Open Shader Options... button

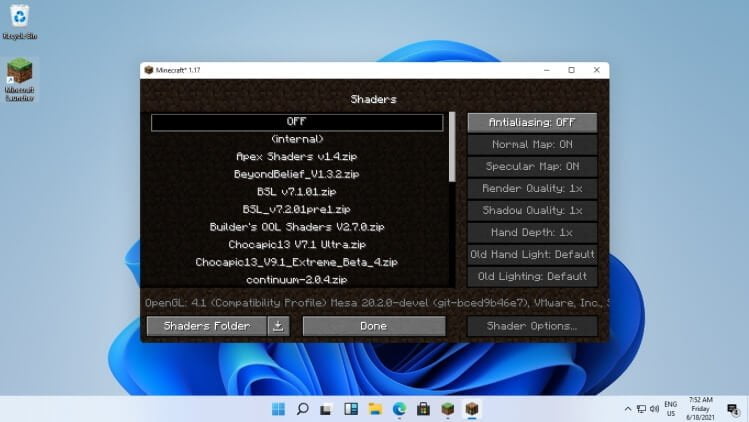[532, 326]
